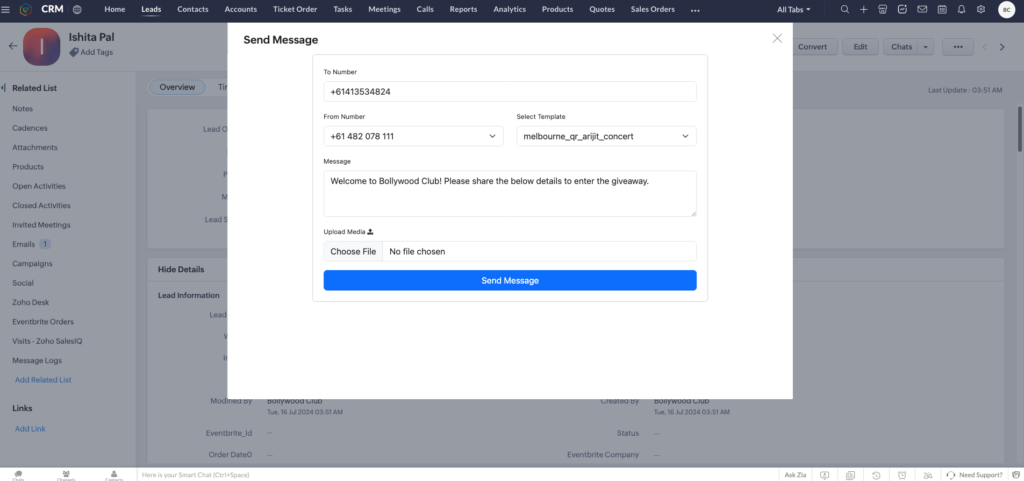The height and width of the screenshot is (481, 1024).
Task: Open the Chats button dropdown arrow
Action: pos(925,47)
